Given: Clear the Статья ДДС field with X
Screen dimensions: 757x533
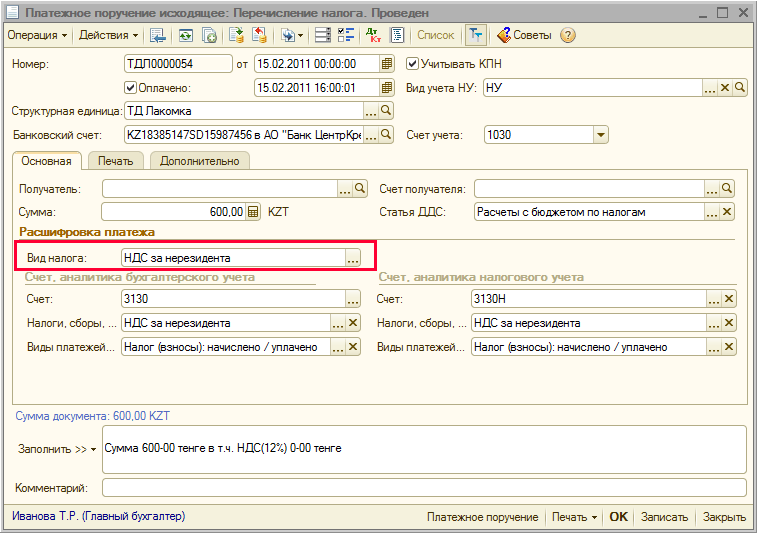Looking at the screenshot, I should [x=727, y=212].
